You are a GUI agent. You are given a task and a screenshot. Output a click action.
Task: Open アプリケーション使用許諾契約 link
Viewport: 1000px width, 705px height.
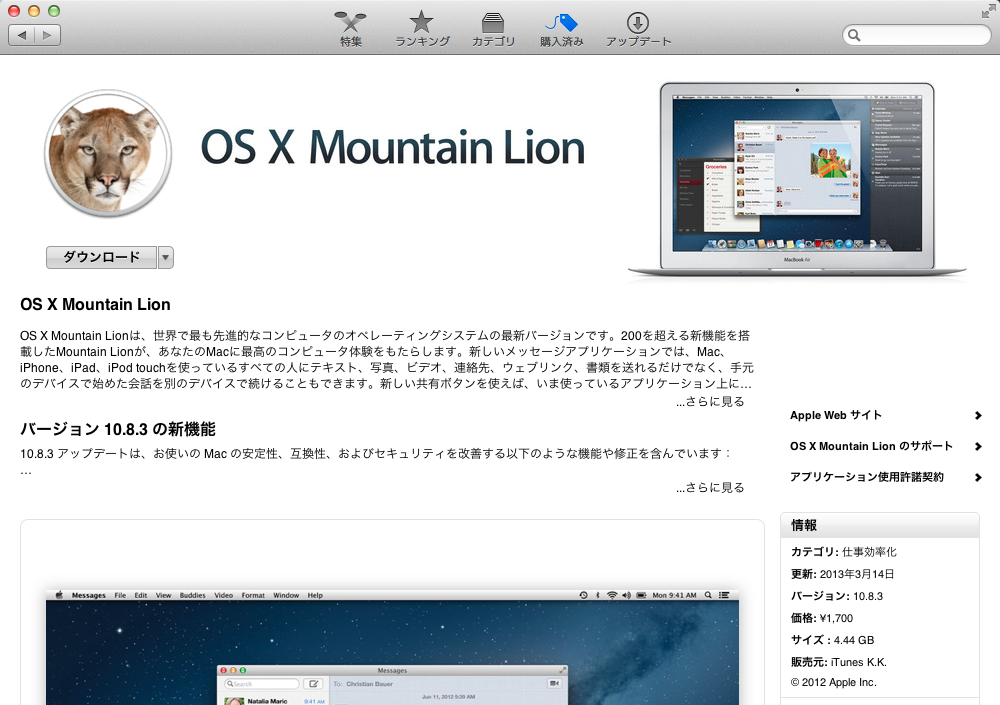click(867, 477)
